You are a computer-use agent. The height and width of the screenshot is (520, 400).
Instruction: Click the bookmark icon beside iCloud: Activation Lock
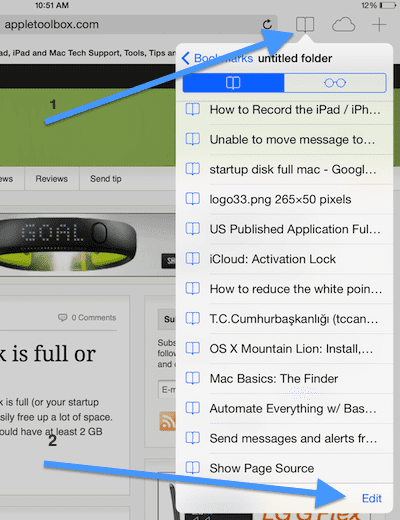pos(193,259)
